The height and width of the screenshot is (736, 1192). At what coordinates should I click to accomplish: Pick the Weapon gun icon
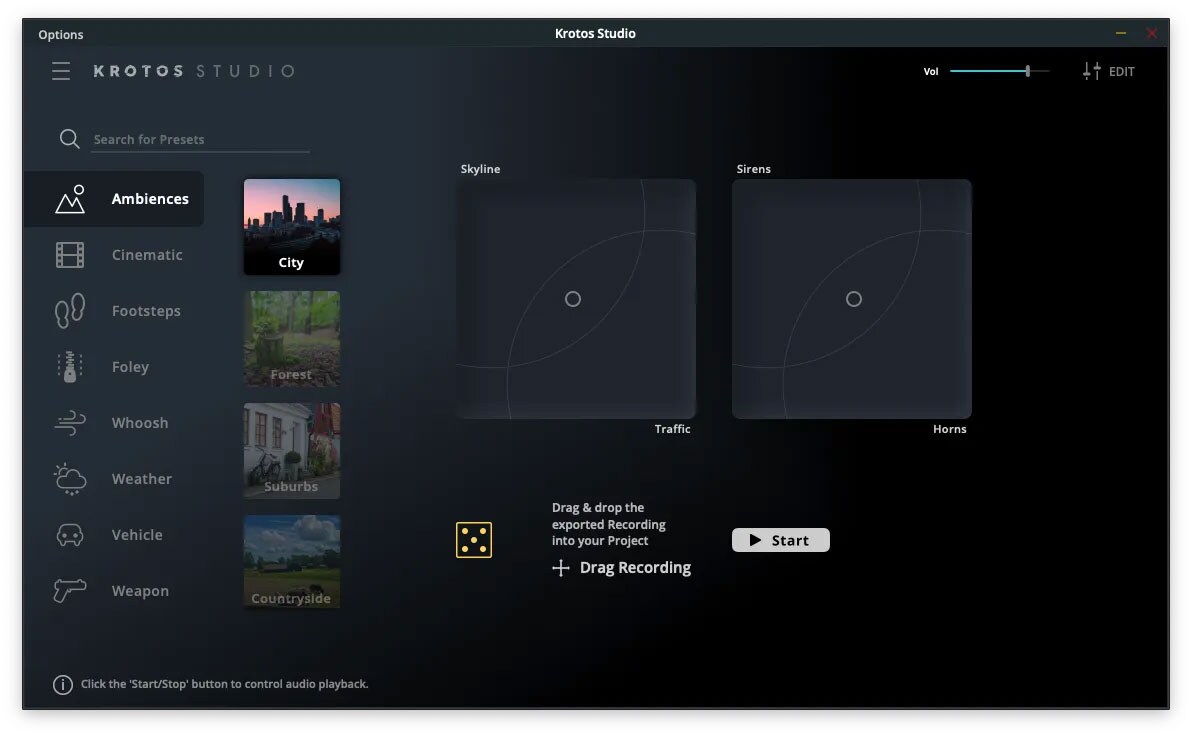click(x=70, y=591)
